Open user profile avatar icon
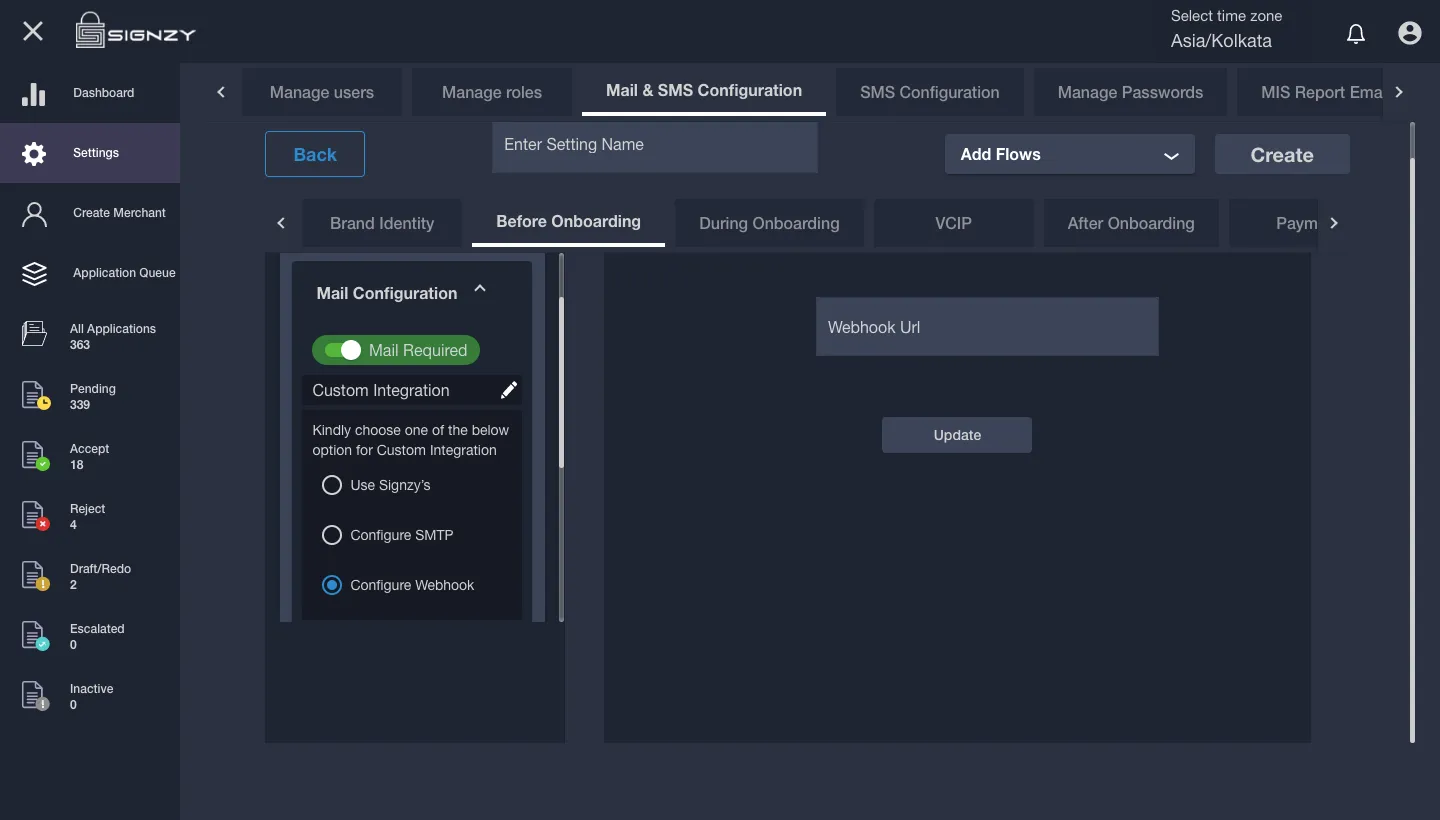Image resolution: width=1440 pixels, height=820 pixels. click(1410, 33)
